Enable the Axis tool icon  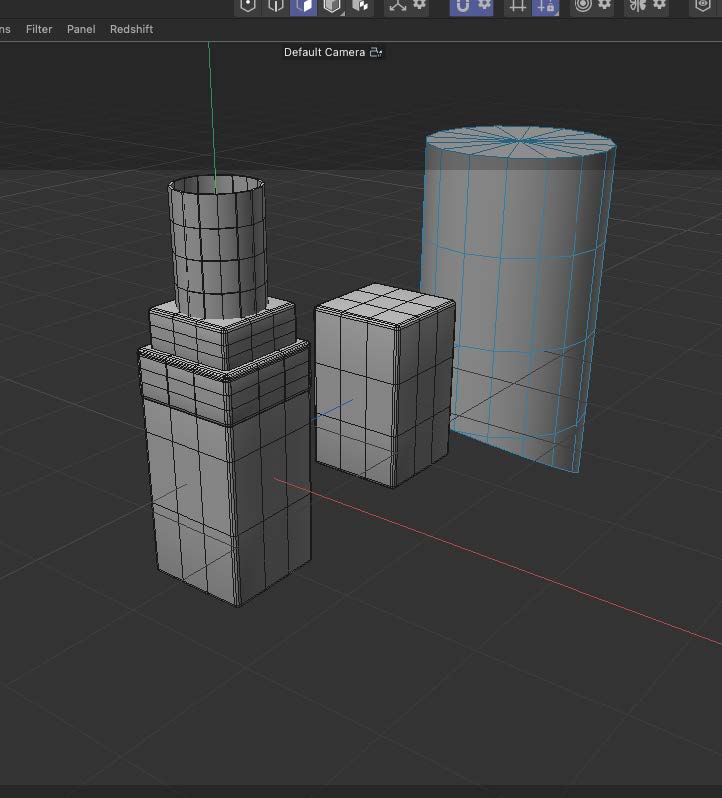click(x=396, y=6)
